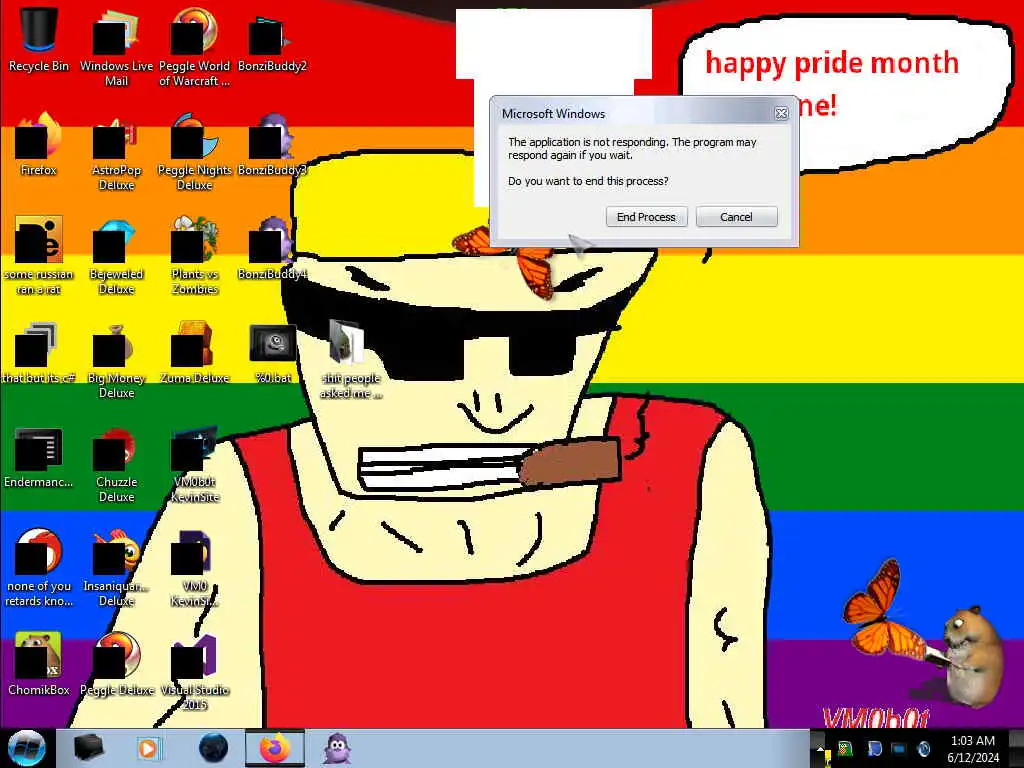The height and width of the screenshot is (768, 1024).
Task: Launch Big Money Deluxe shortcut
Action: [116, 359]
